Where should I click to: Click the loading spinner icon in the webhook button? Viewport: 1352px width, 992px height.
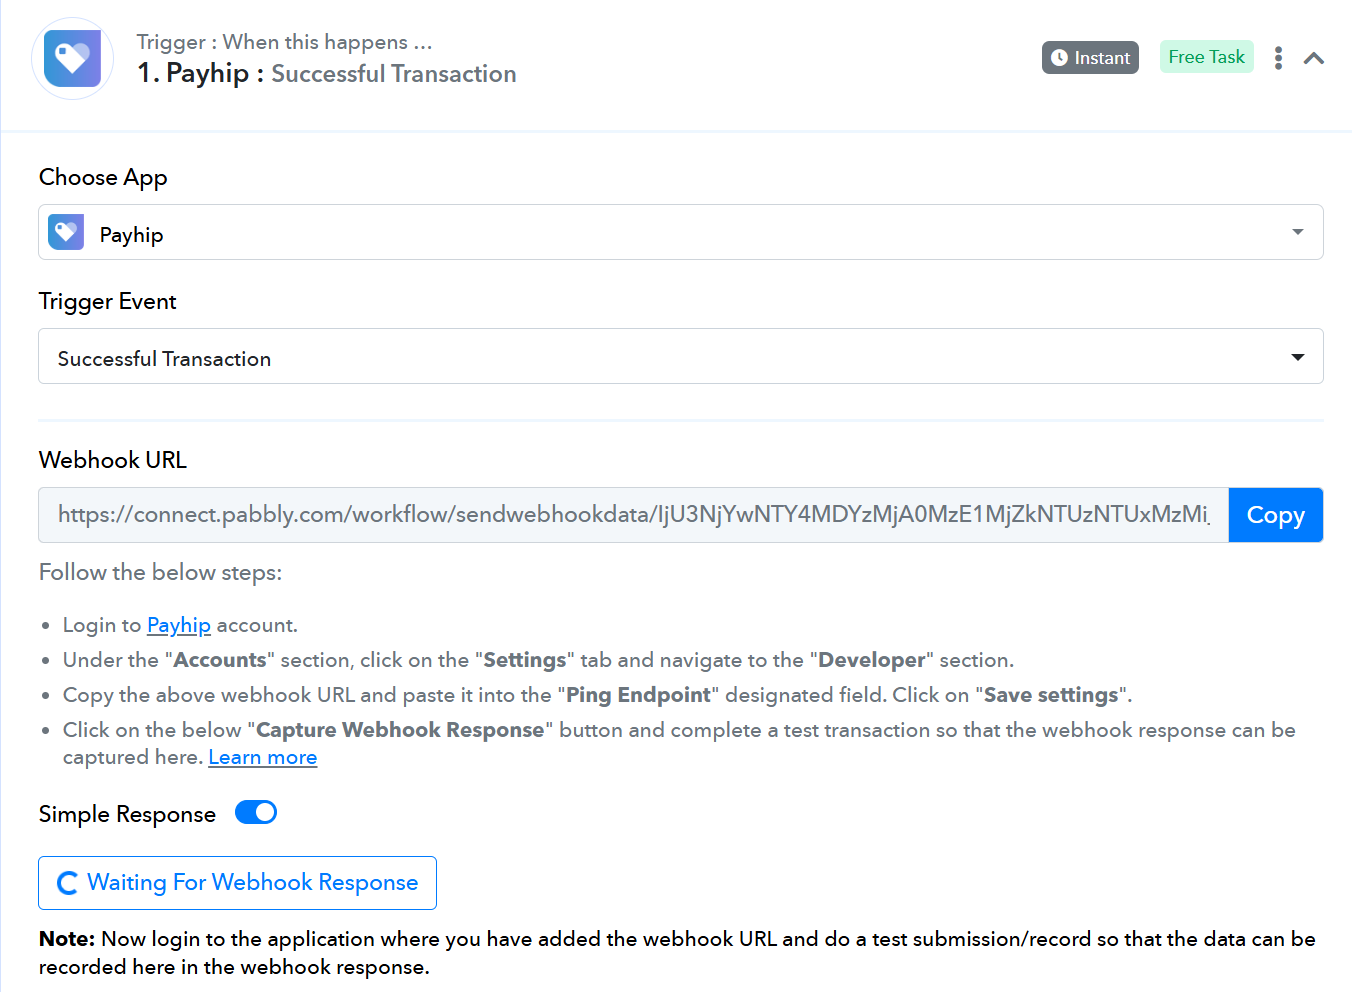[x=67, y=883]
